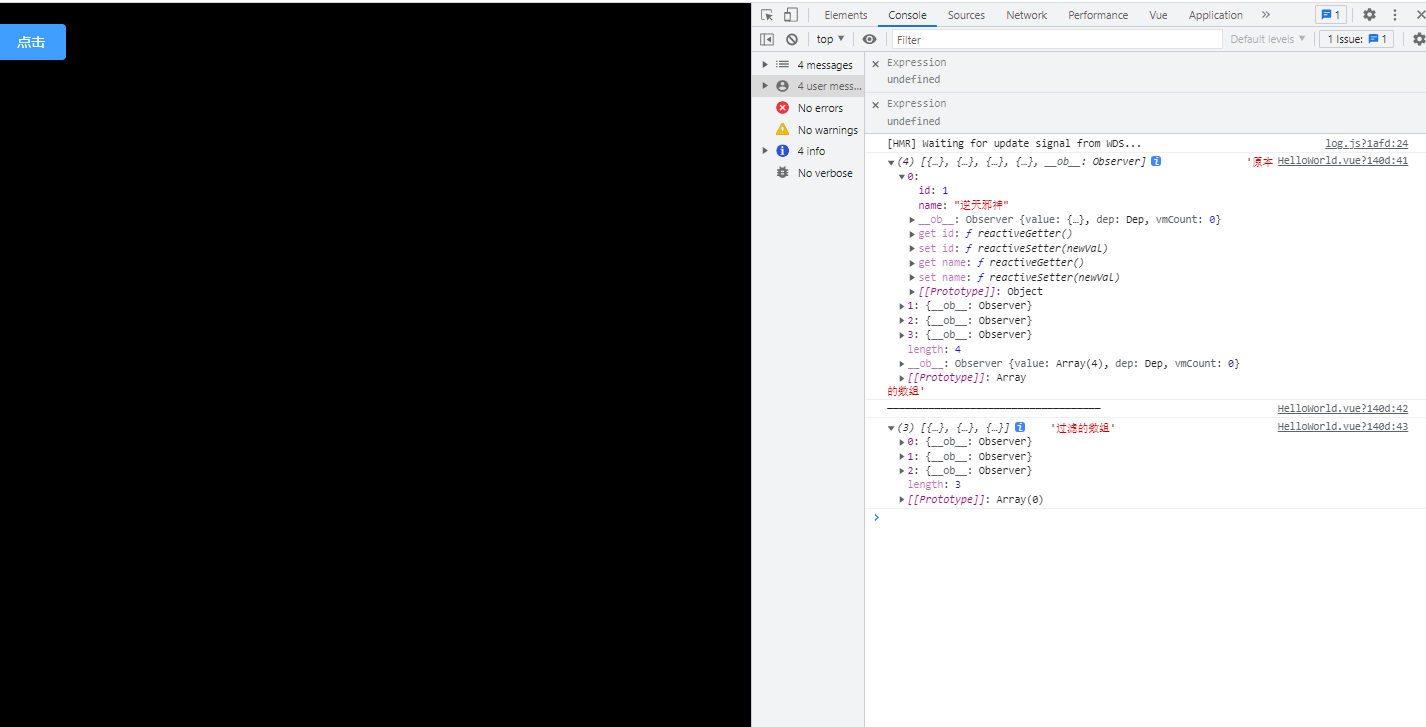This screenshot has width=1426, height=727.
Task: Open the Default levels dropdown
Action: pos(1267,39)
